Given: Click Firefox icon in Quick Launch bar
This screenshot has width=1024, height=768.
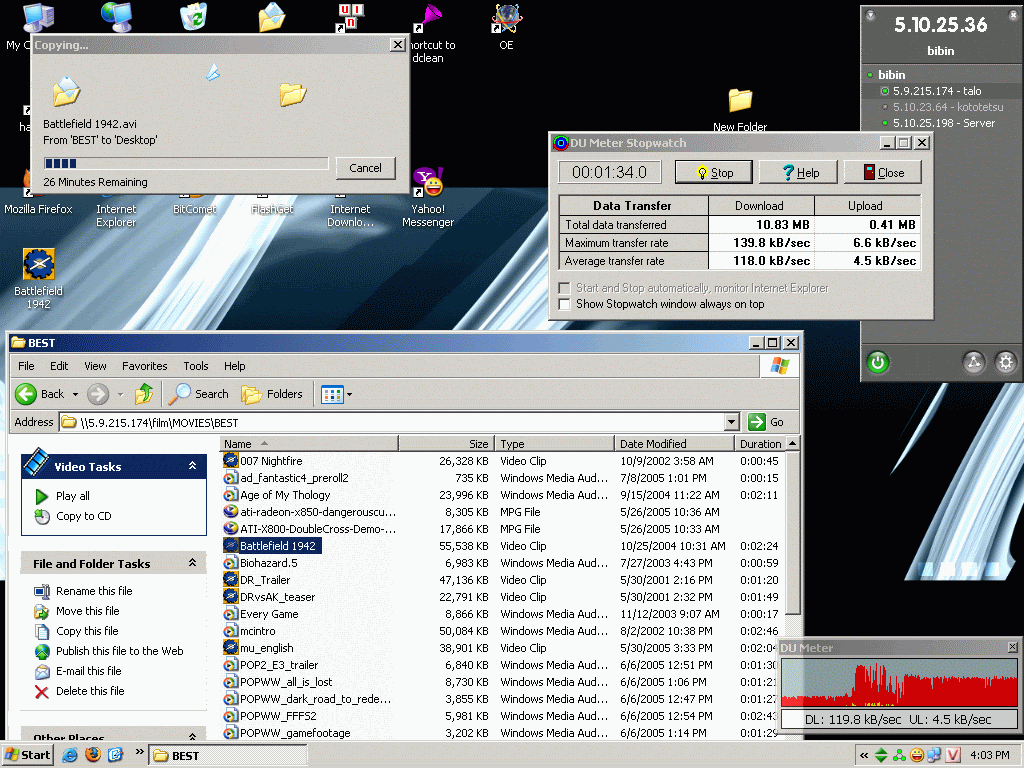Looking at the screenshot, I should point(93,755).
